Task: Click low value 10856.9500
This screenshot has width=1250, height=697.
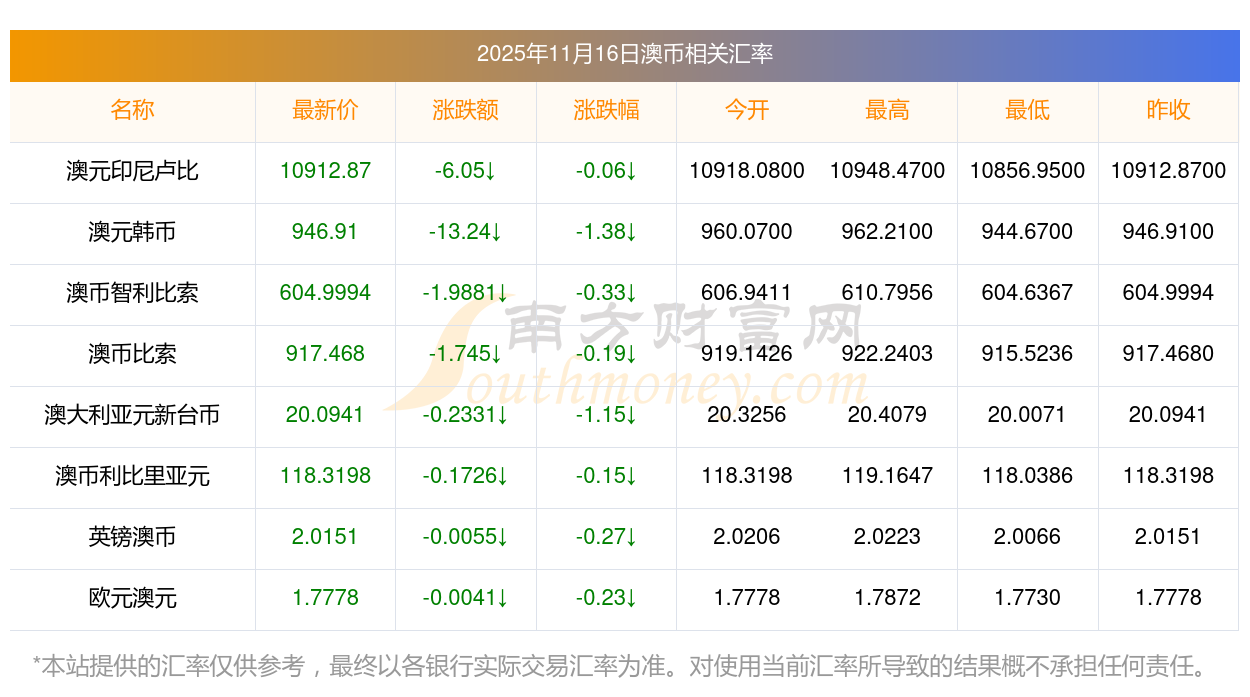Action: click(1028, 171)
